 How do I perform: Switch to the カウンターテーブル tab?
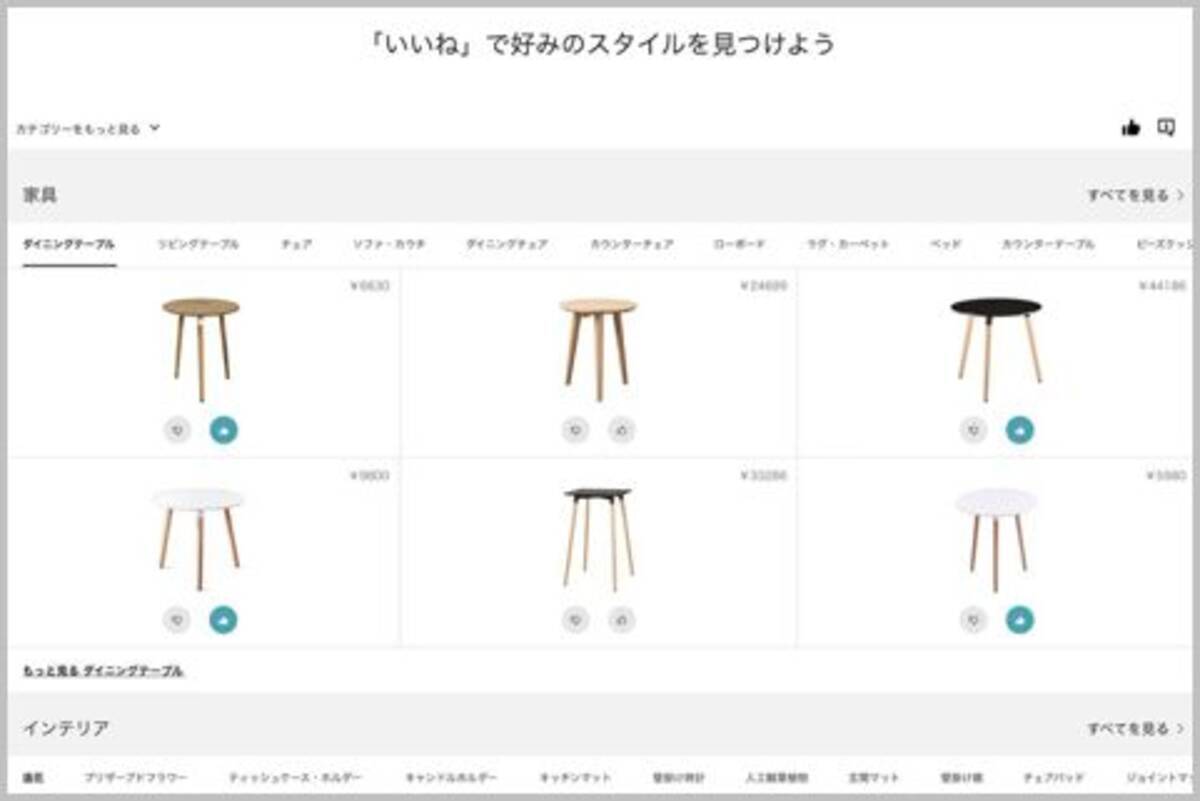1048,244
